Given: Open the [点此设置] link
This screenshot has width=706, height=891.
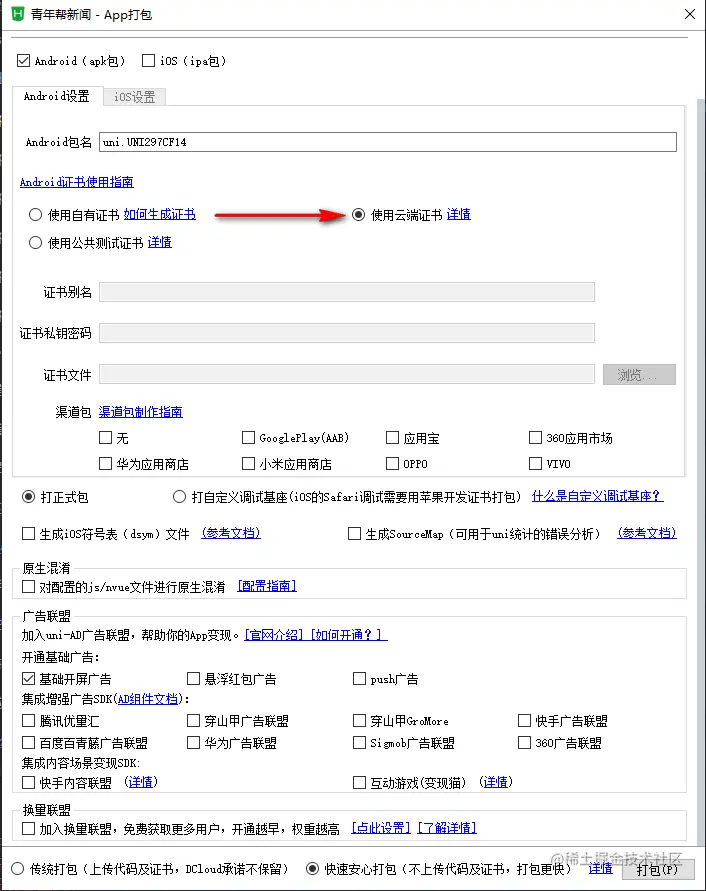Looking at the screenshot, I should tap(381, 828).
